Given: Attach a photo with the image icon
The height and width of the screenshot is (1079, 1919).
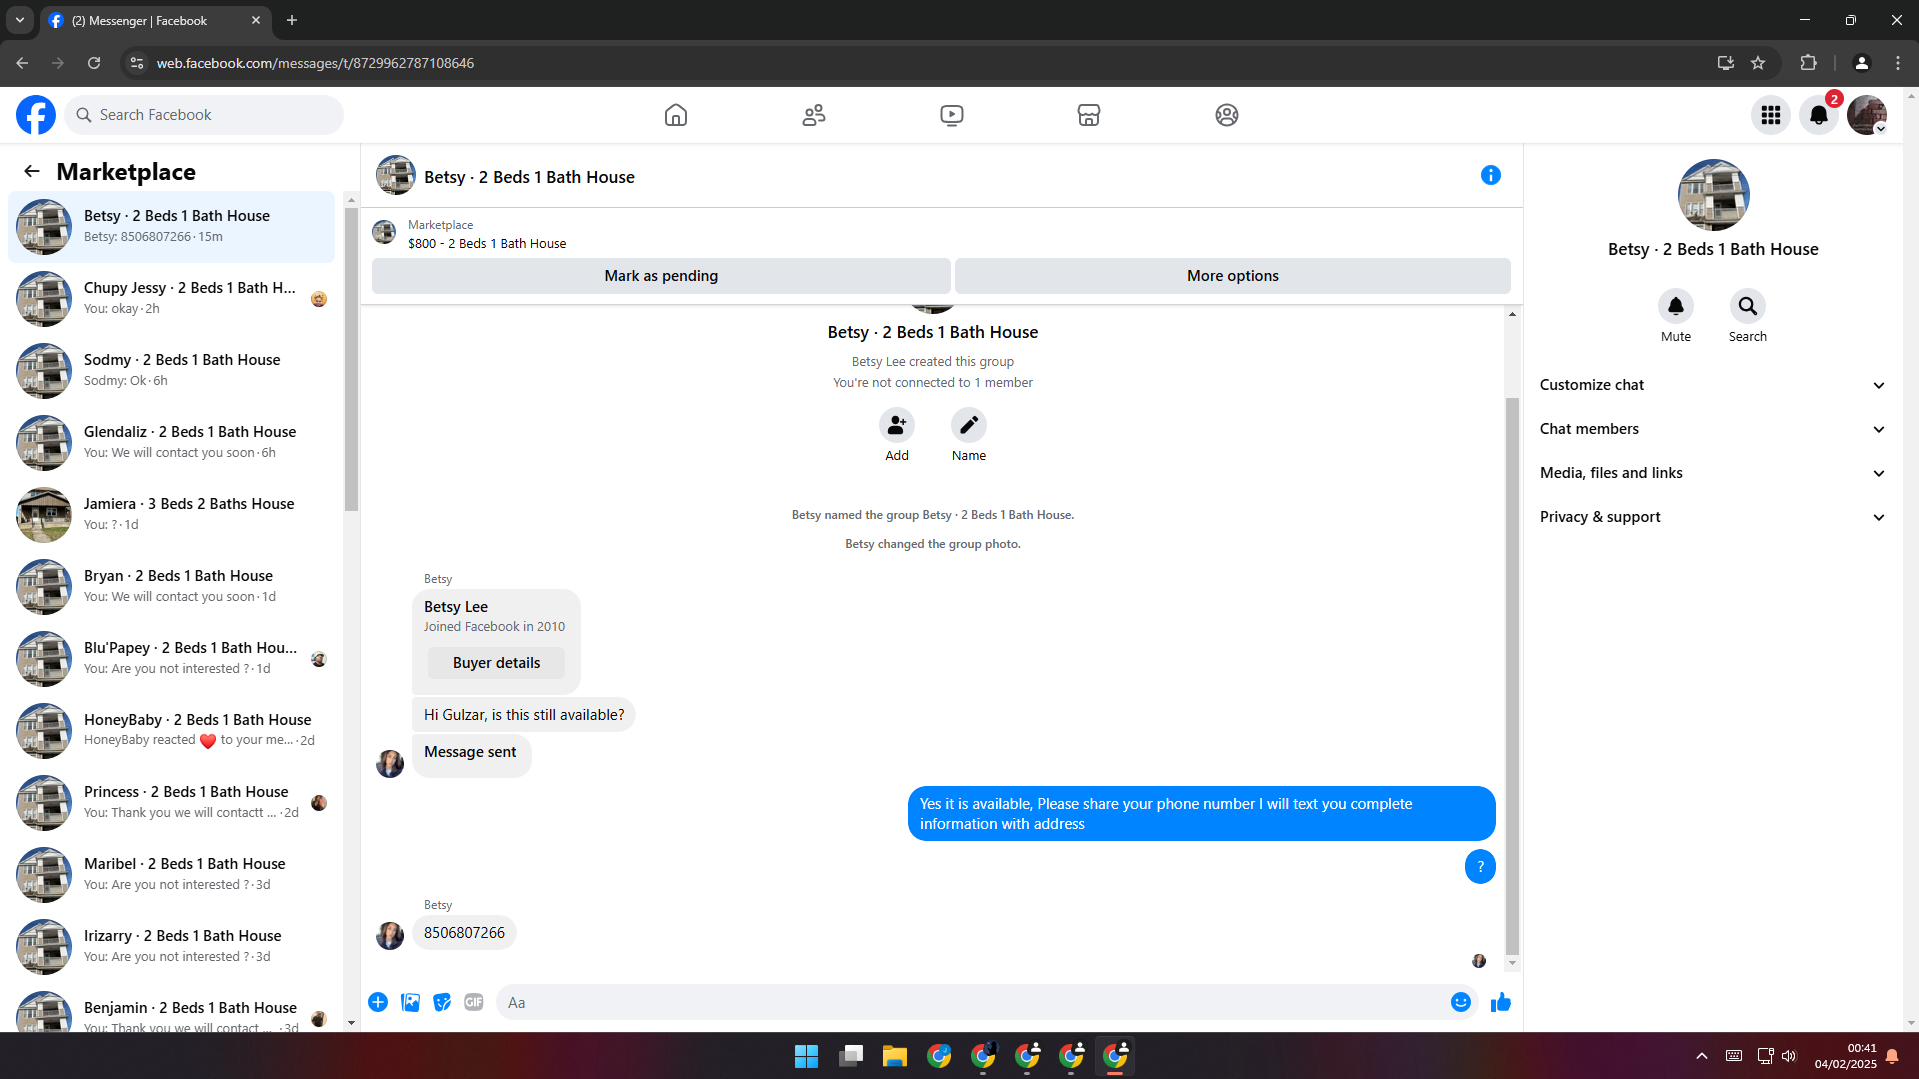Looking at the screenshot, I should (x=410, y=1002).
